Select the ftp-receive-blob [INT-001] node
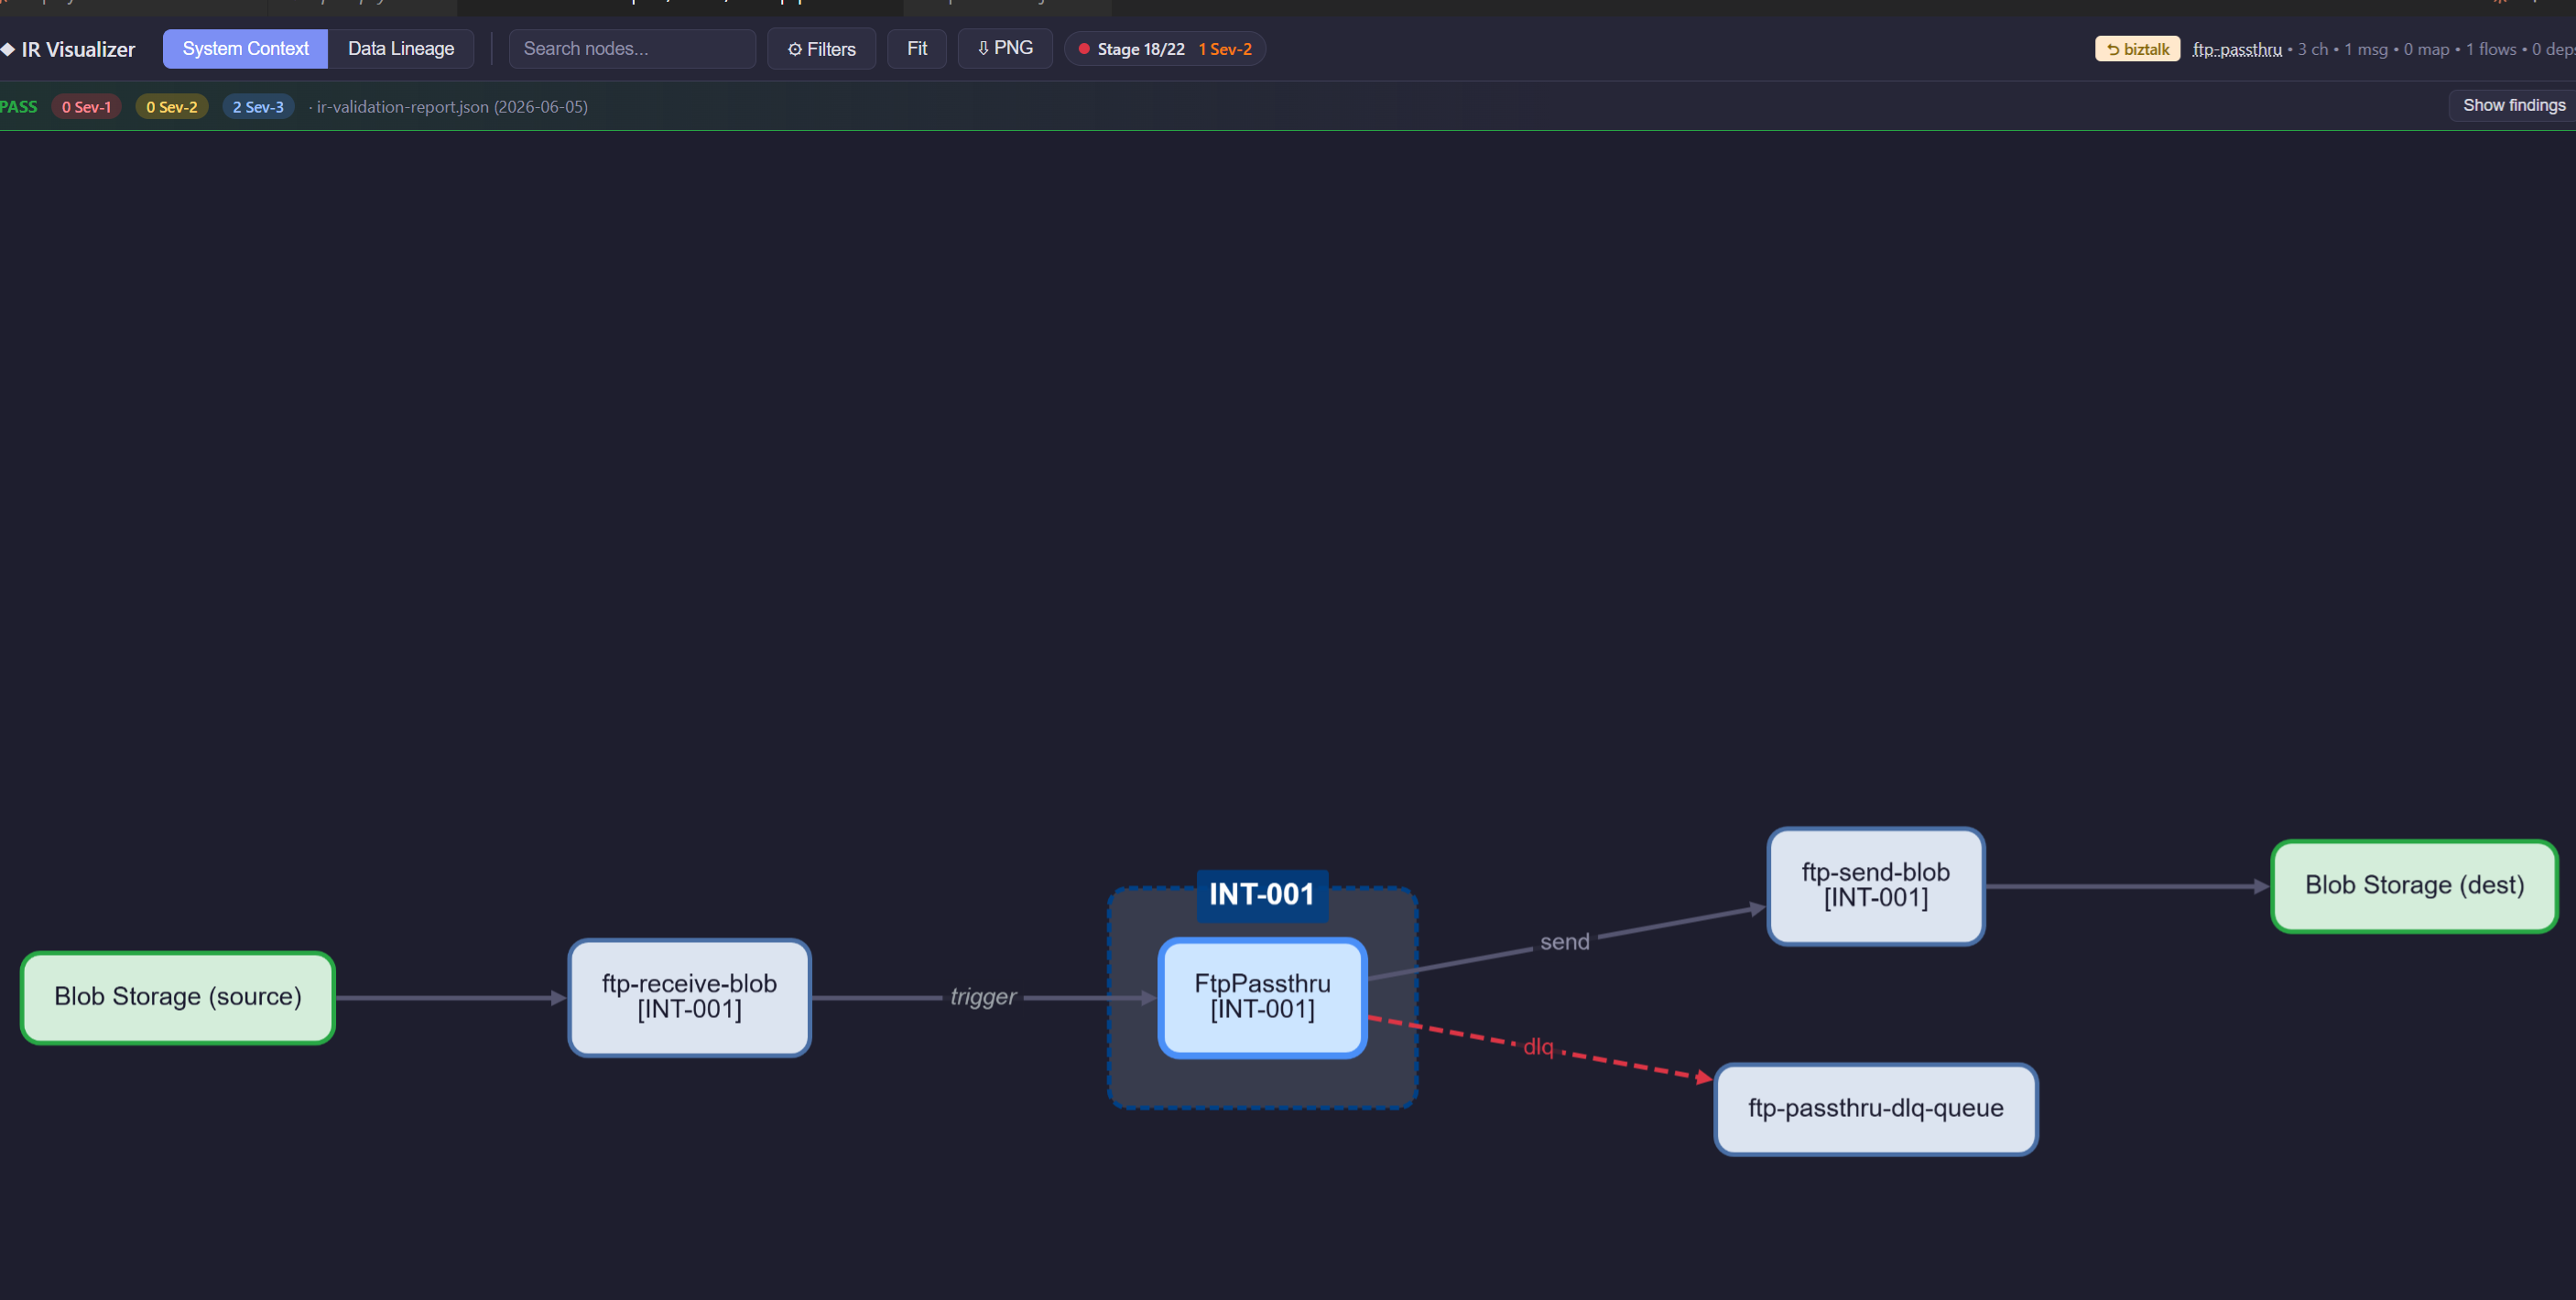The width and height of the screenshot is (2576, 1300). (x=689, y=997)
